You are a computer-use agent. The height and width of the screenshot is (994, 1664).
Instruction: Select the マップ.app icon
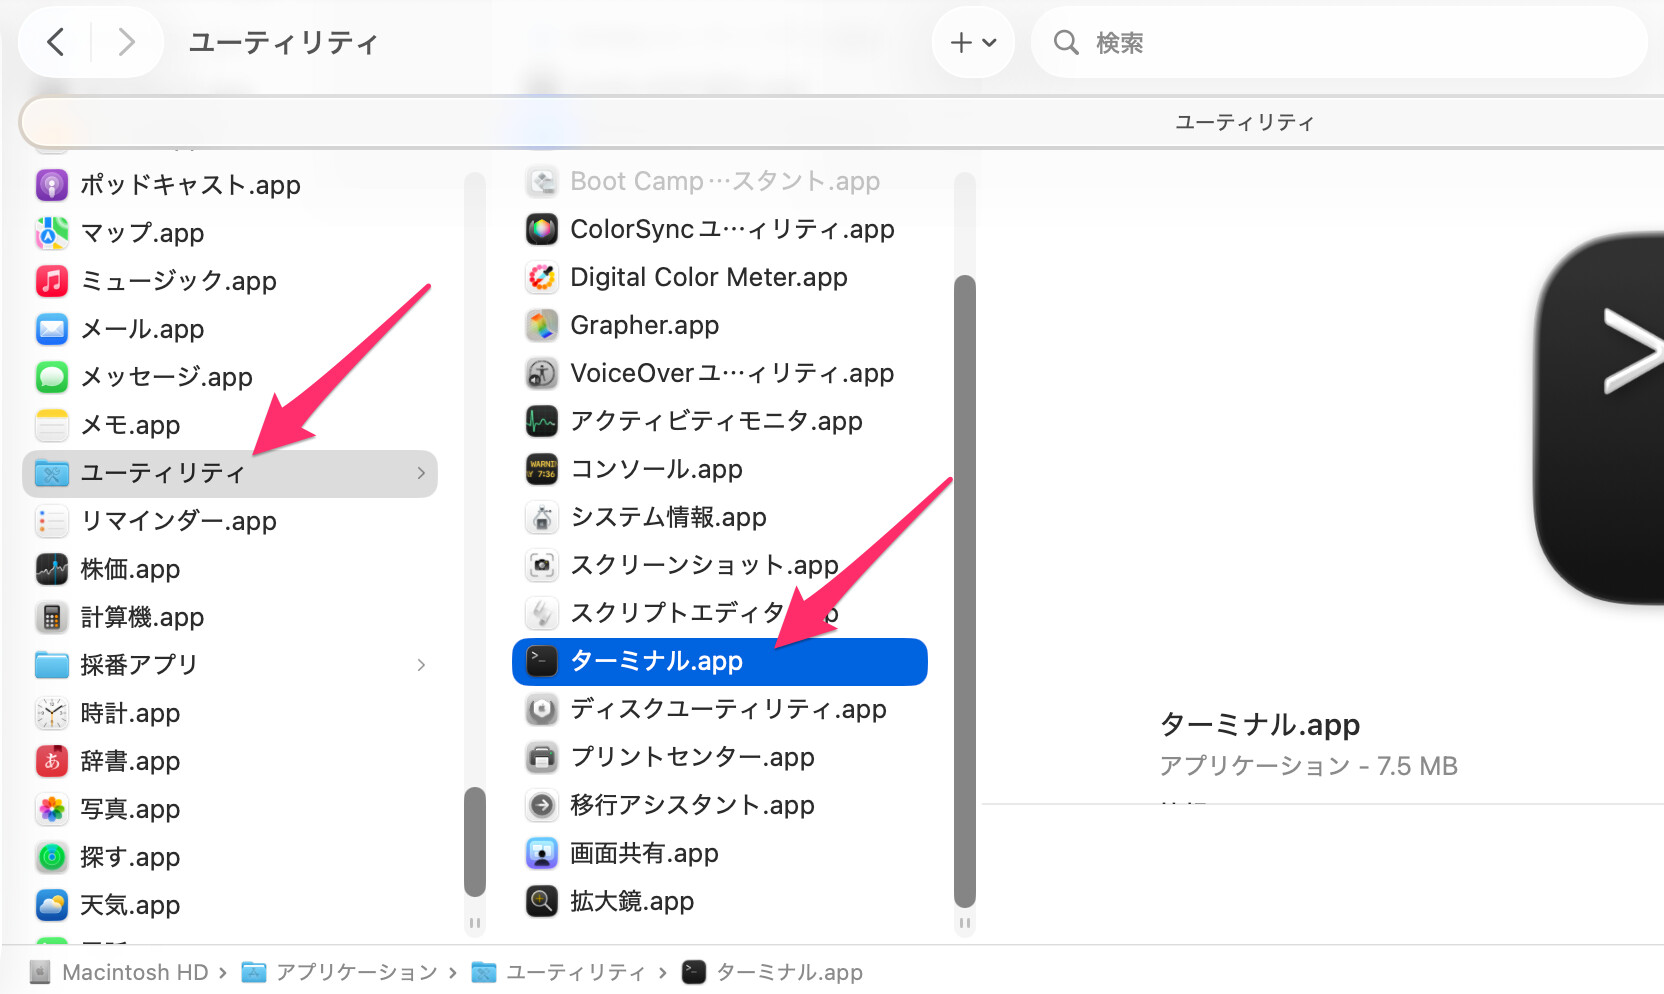(x=52, y=233)
